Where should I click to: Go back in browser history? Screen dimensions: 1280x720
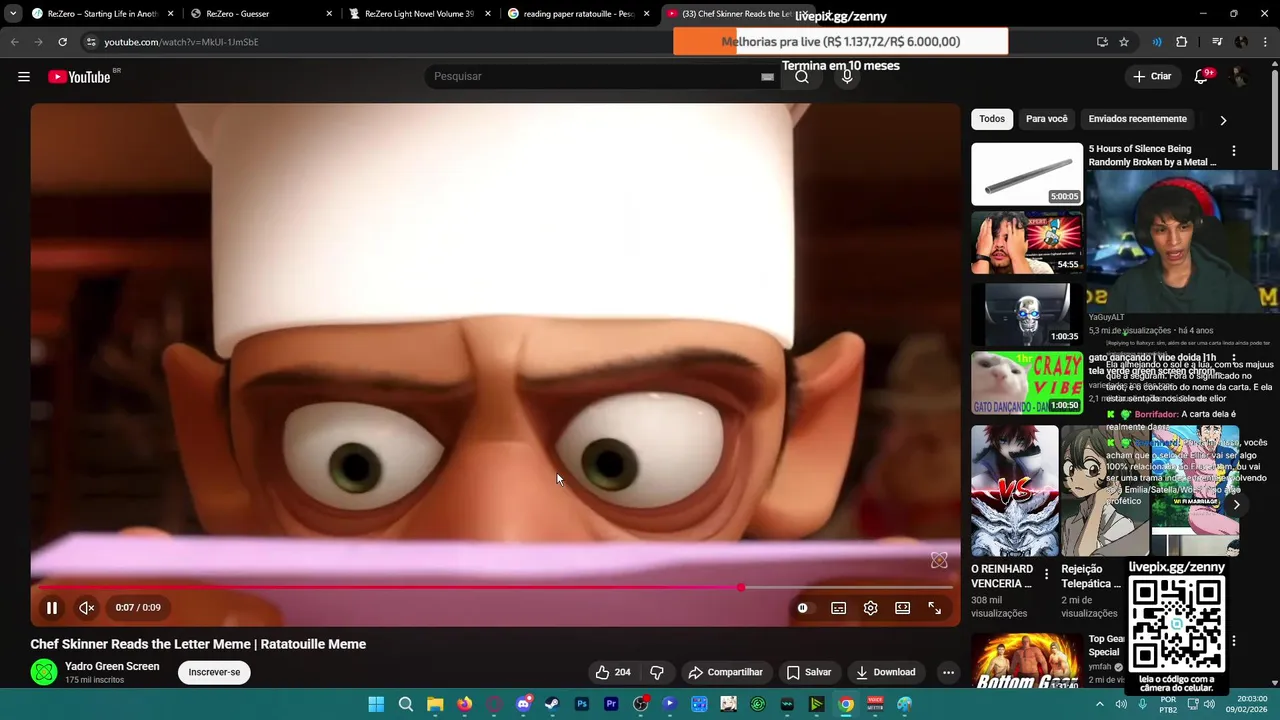point(14,42)
